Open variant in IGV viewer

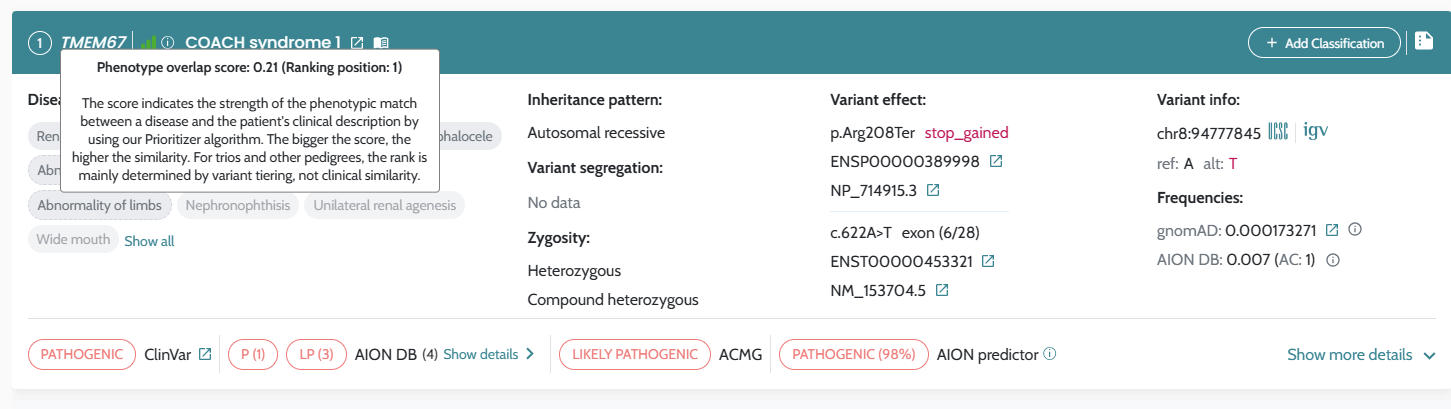pos(1316,132)
